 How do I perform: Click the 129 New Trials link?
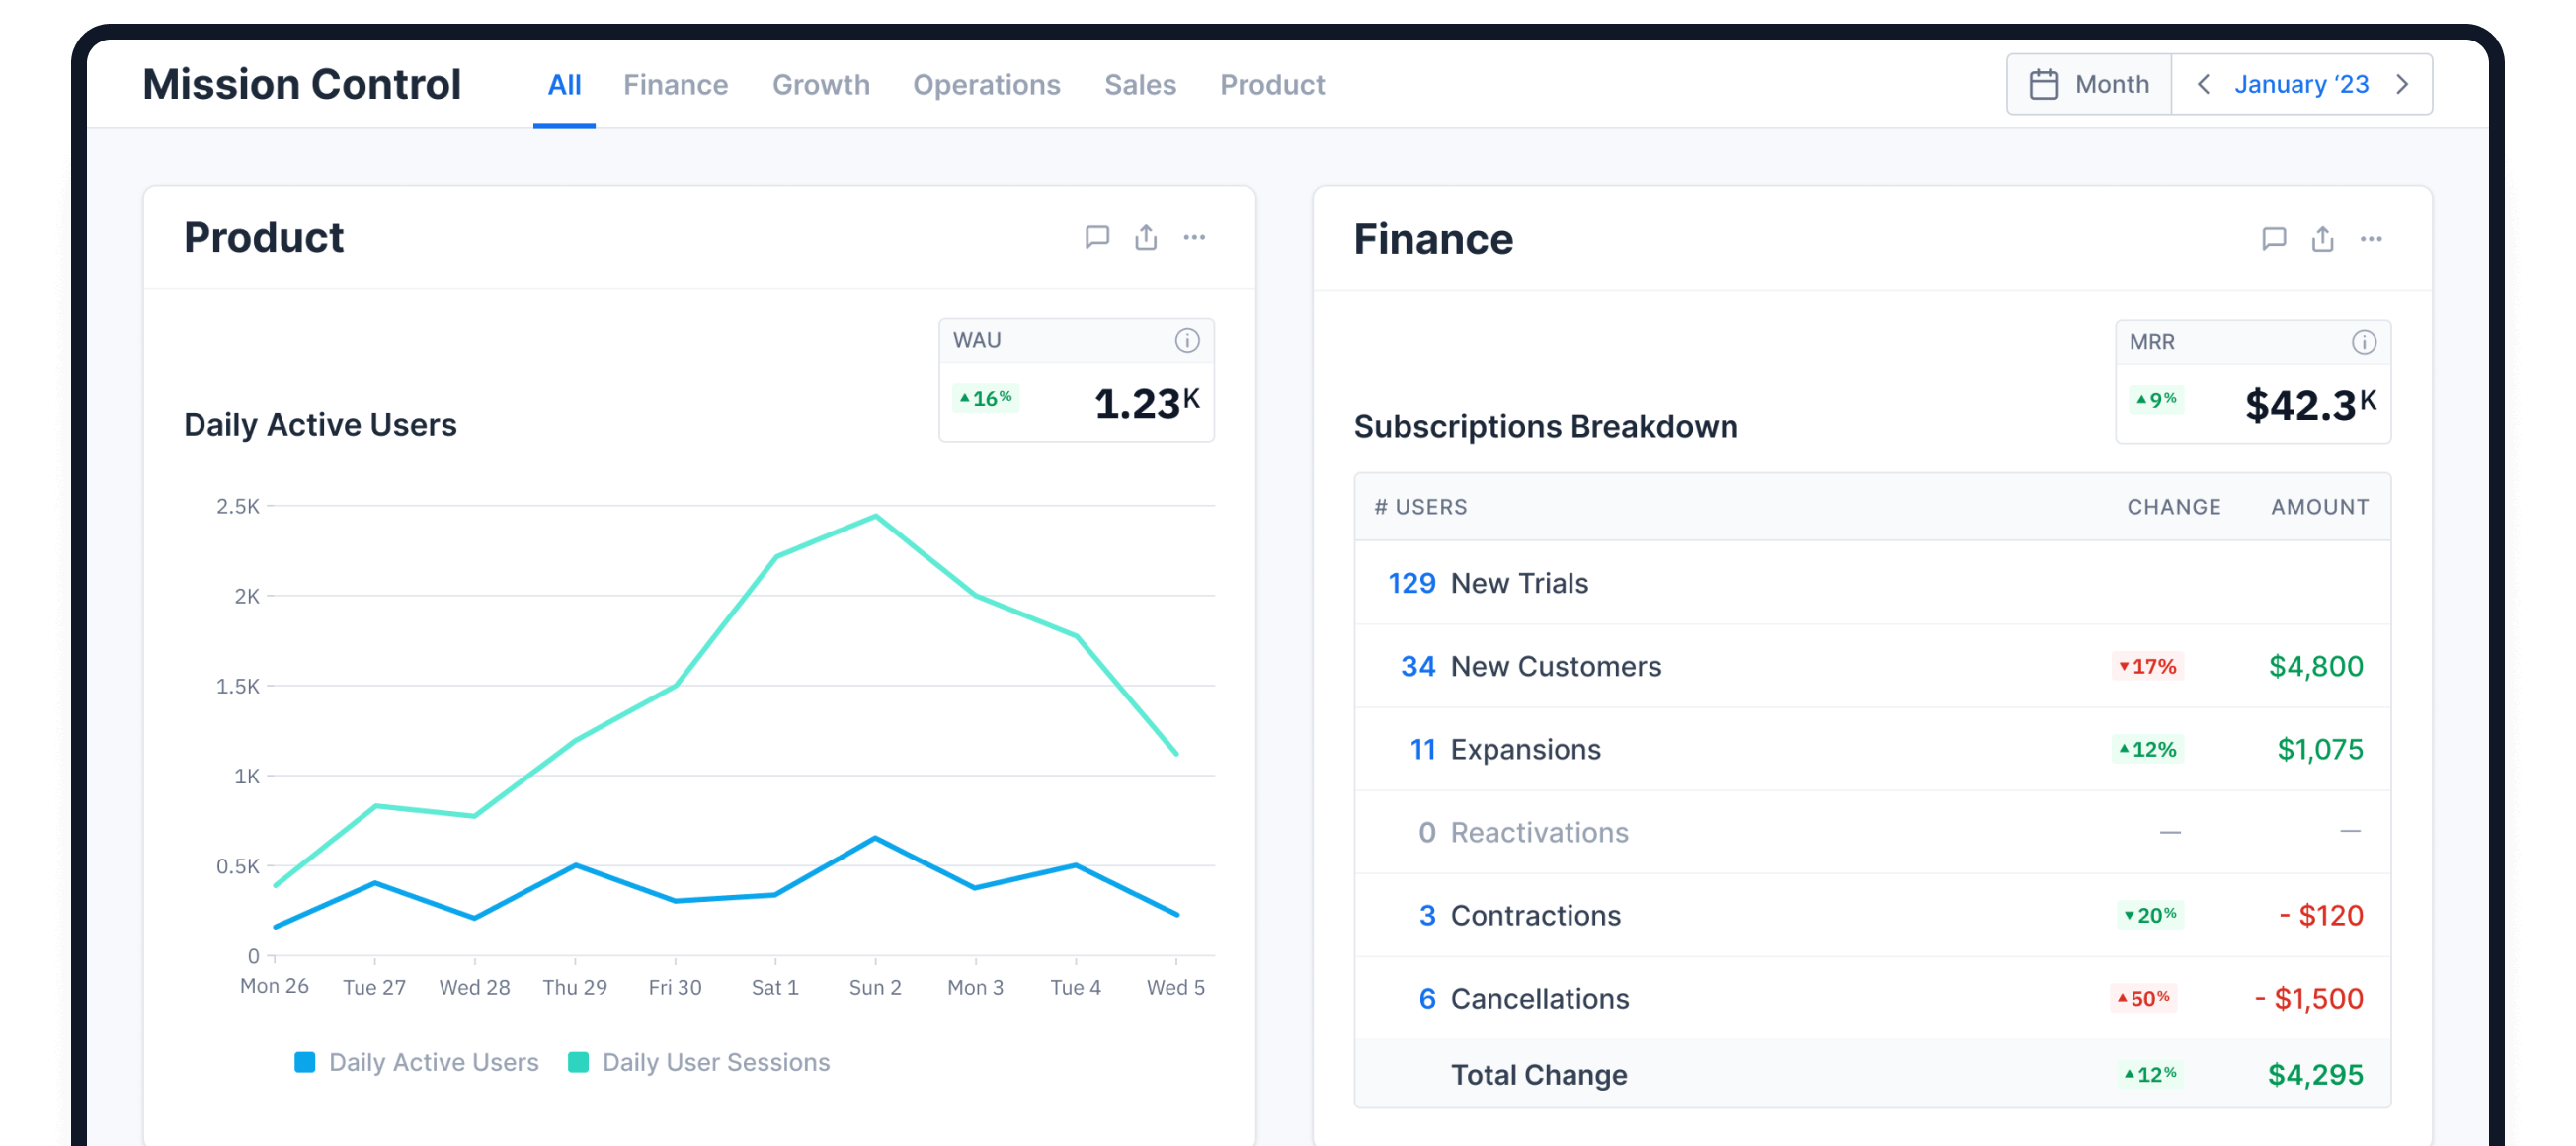click(1487, 583)
